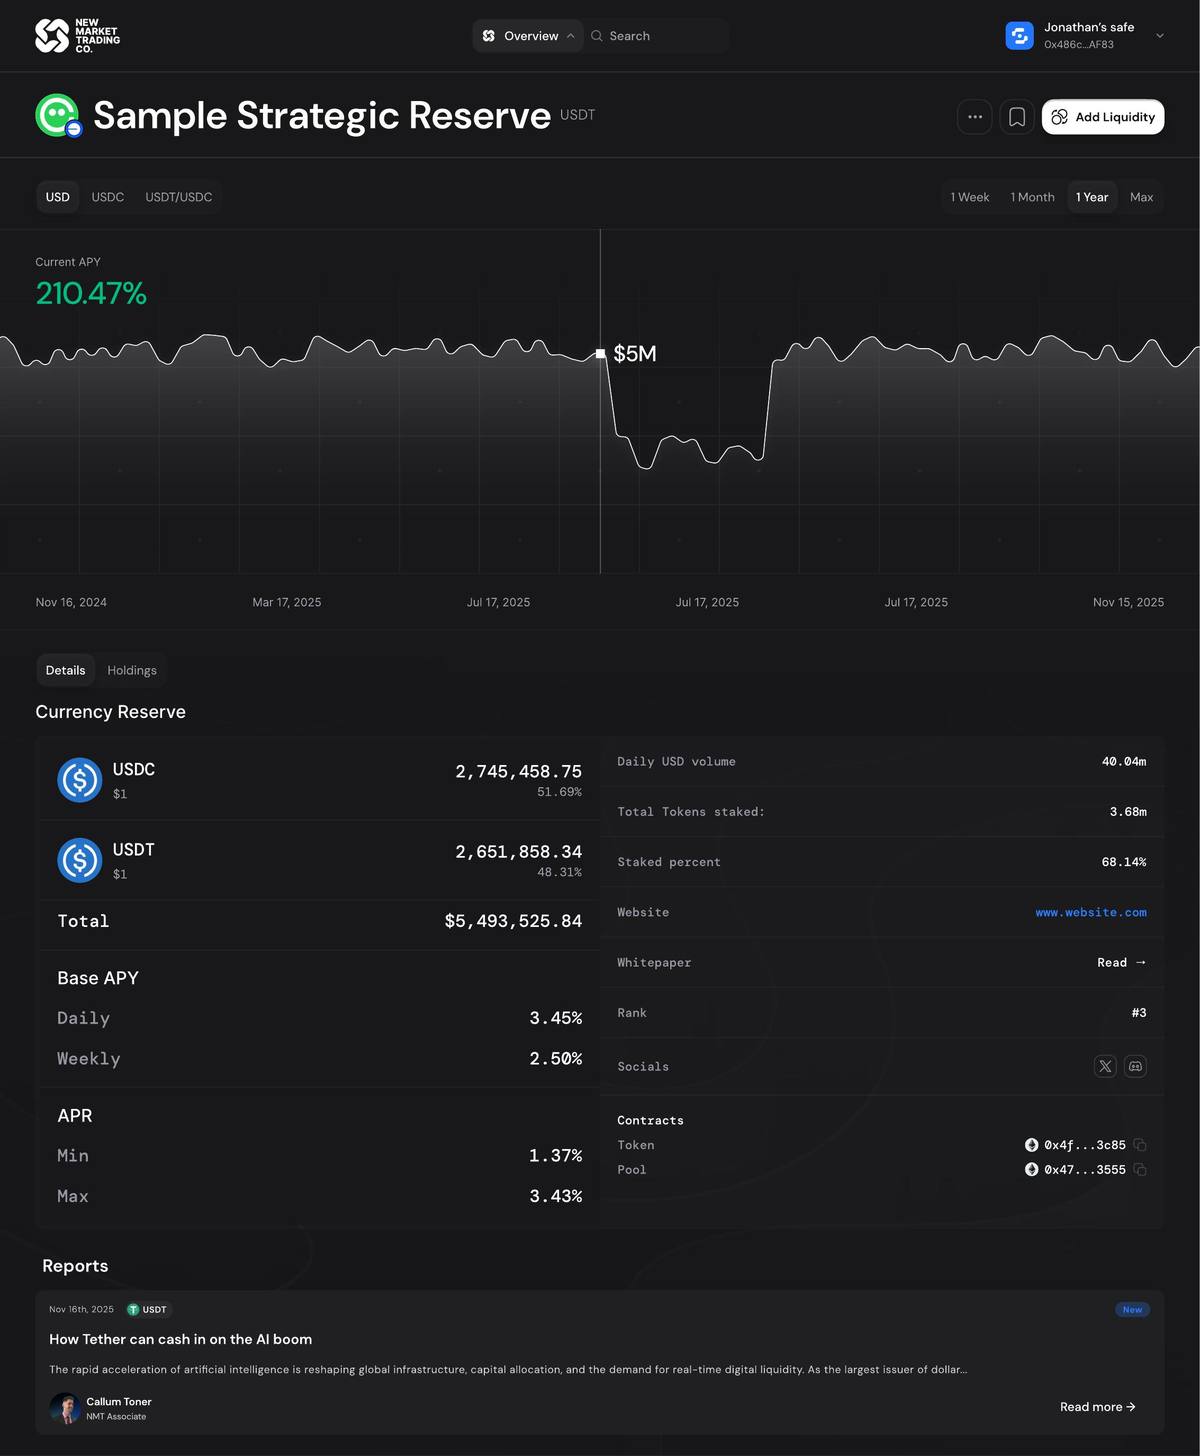Copy the Pool contract address
This screenshot has height=1456, width=1200.
(1140, 1170)
